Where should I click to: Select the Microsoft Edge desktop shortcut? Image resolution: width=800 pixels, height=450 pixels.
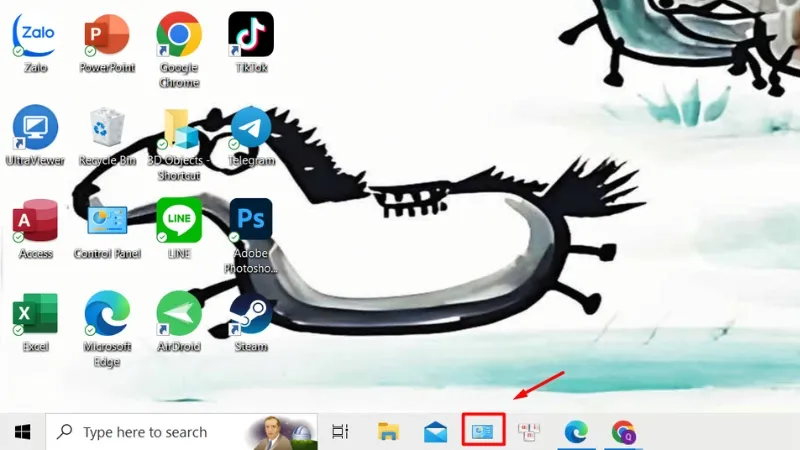(x=107, y=314)
